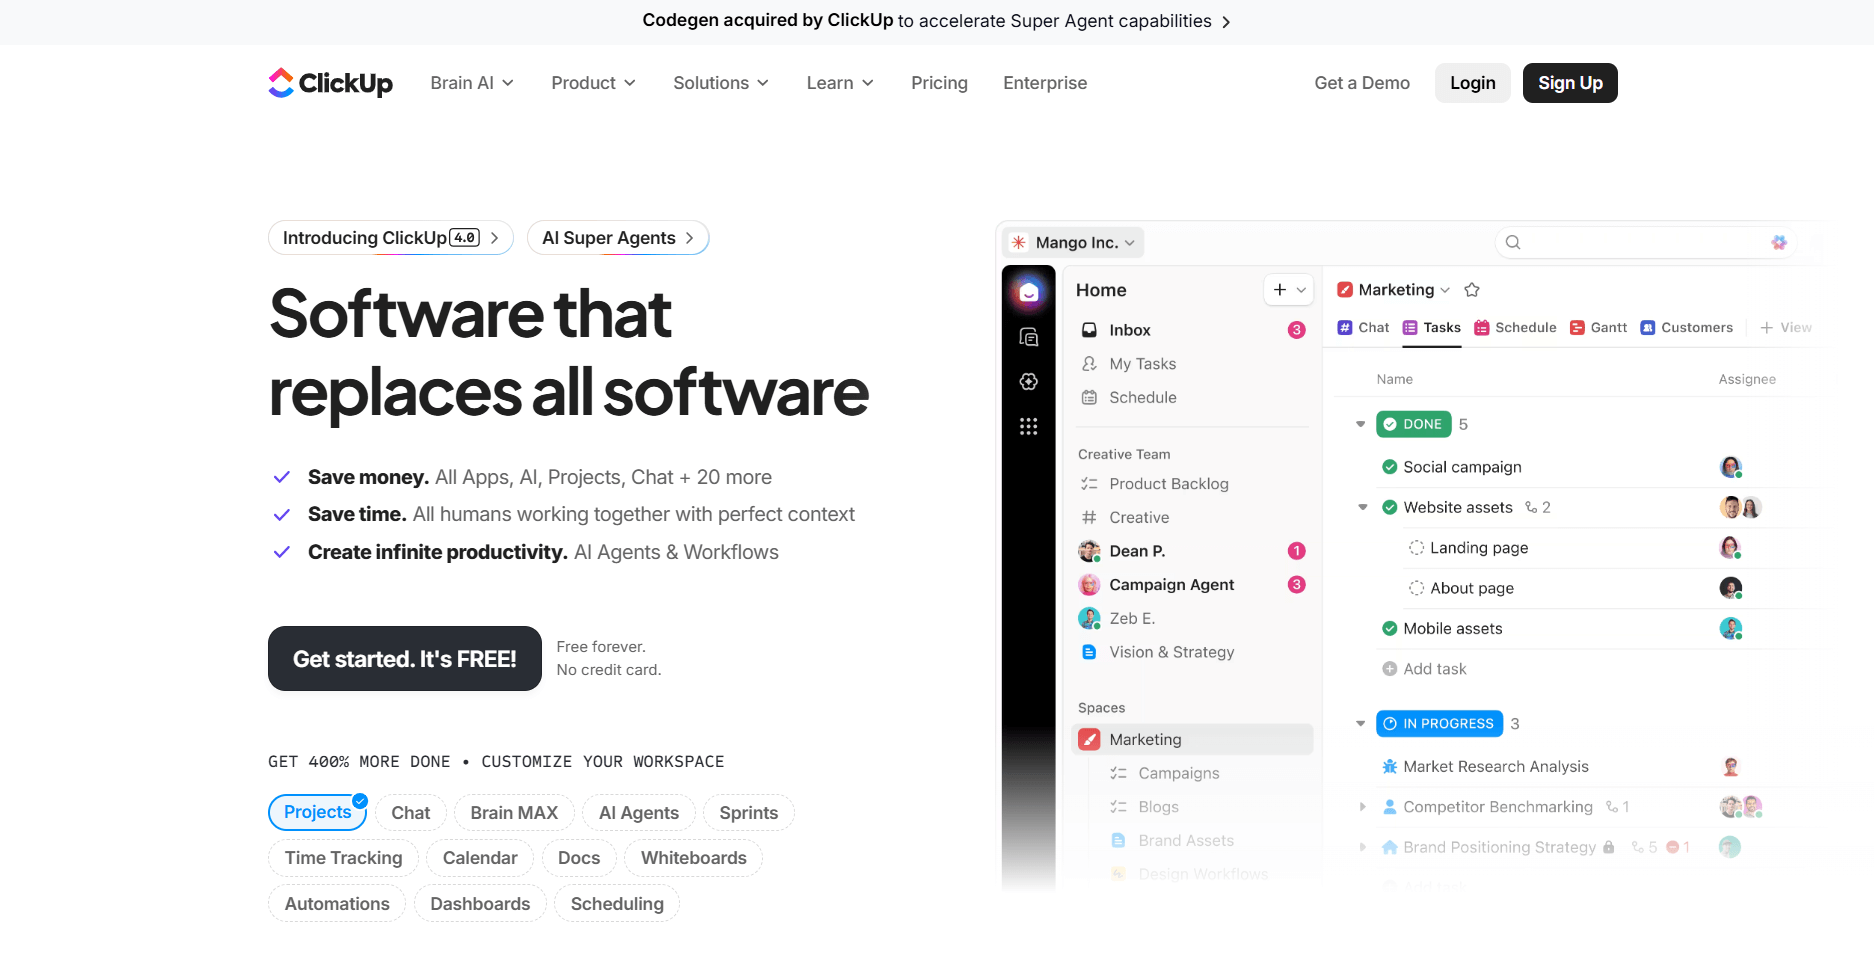Click the search magnifier icon
This screenshot has height=975, width=1874.
[x=1513, y=242]
